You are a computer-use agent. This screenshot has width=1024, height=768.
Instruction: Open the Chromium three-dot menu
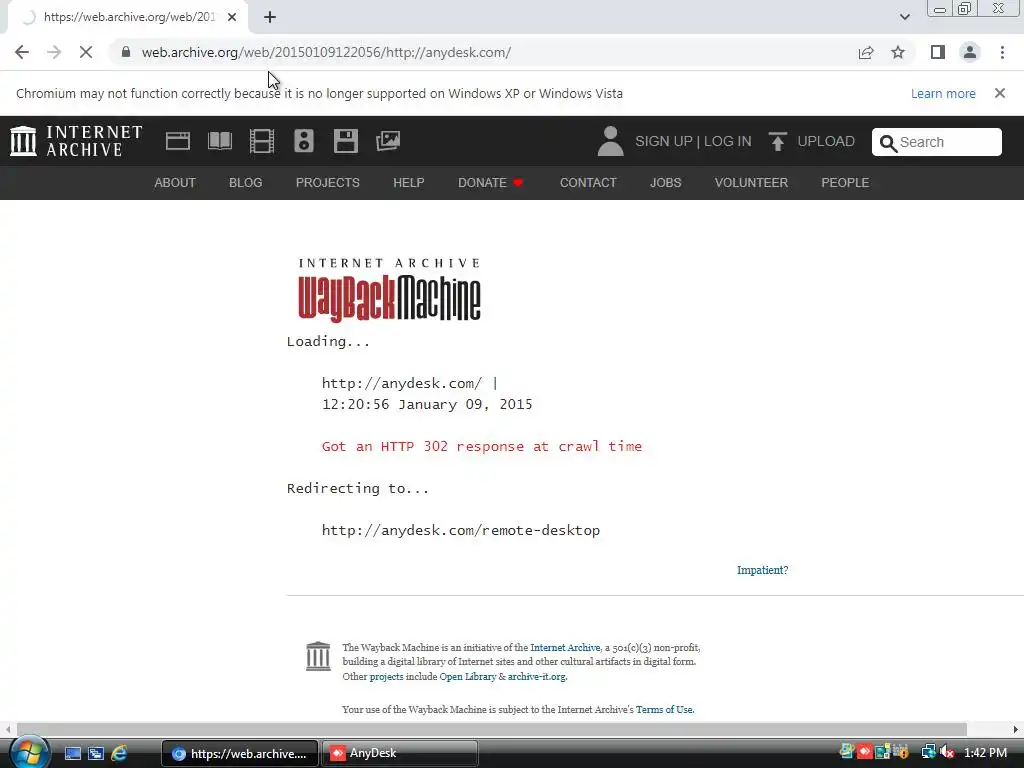tap(1002, 52)
